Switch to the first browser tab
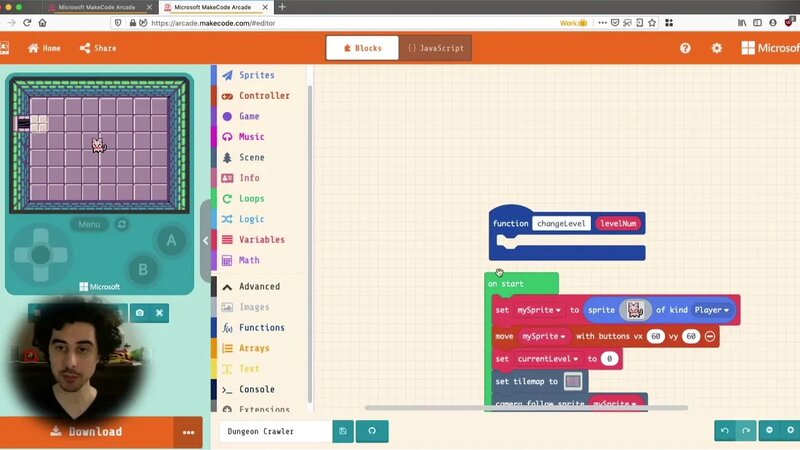The image size is (800, 450). 99,7
